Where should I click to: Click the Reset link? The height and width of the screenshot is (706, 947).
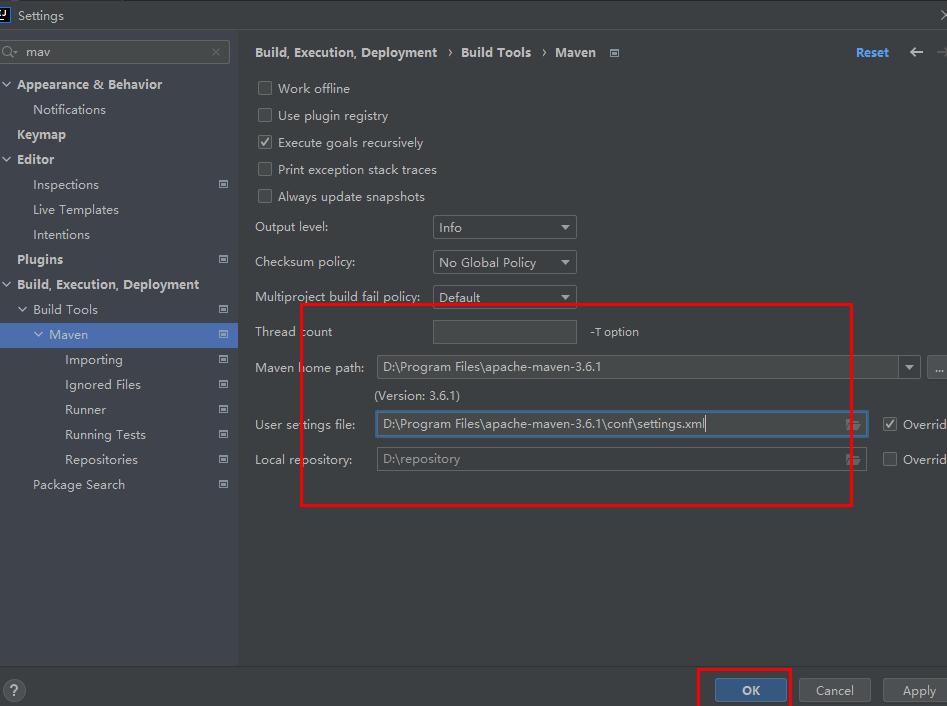(x=872, y=53)
